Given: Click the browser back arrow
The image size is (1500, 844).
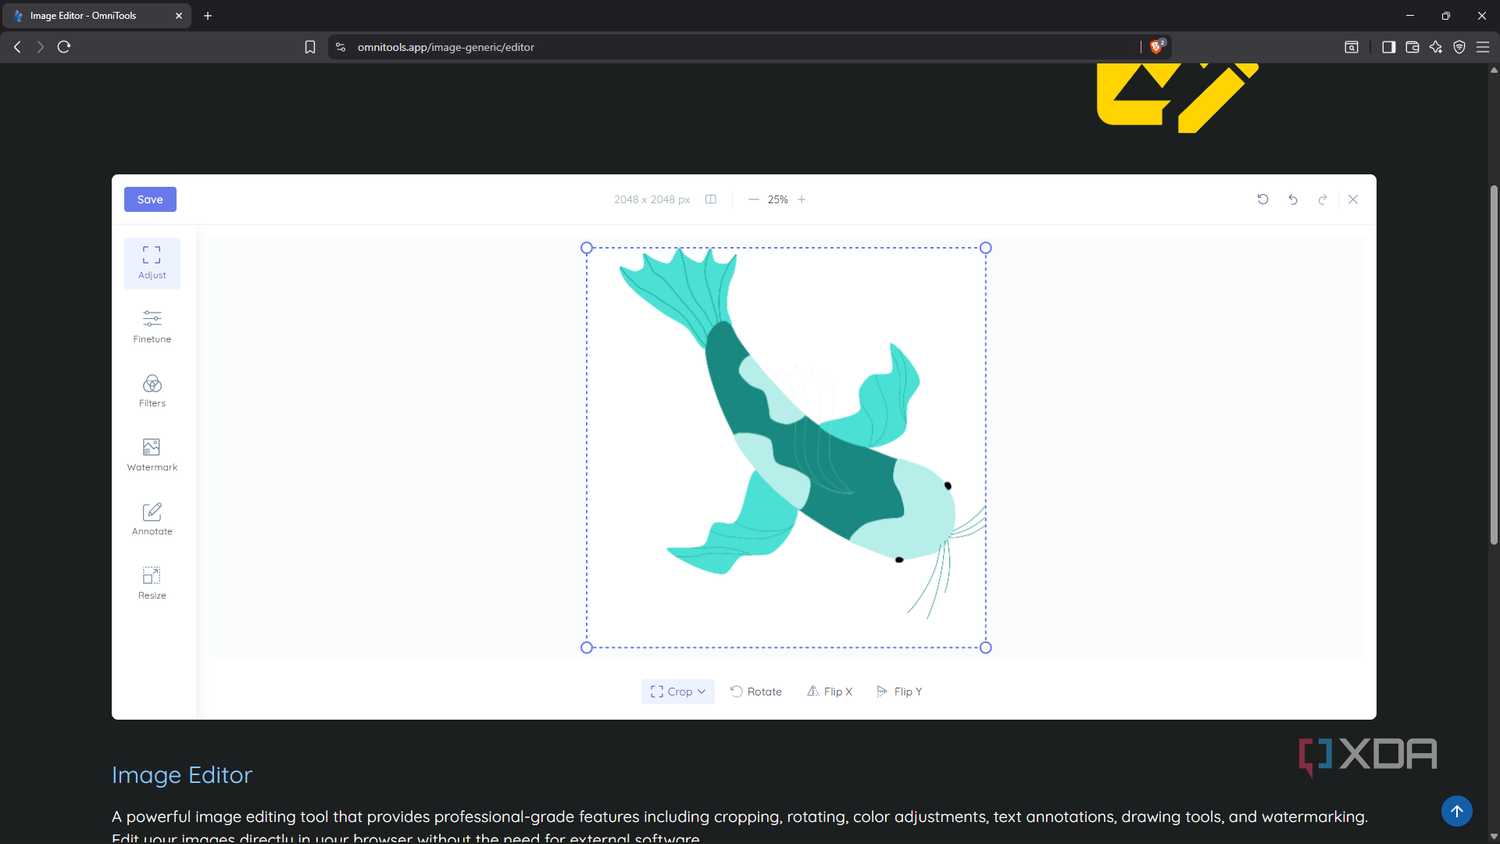Looking at the screenshot, I should [x=17, y=47].
